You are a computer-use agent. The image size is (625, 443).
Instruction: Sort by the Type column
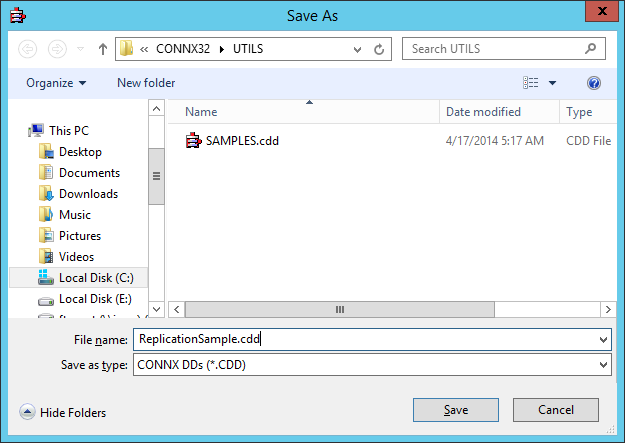pyautogui.click(x=588, y=112)
